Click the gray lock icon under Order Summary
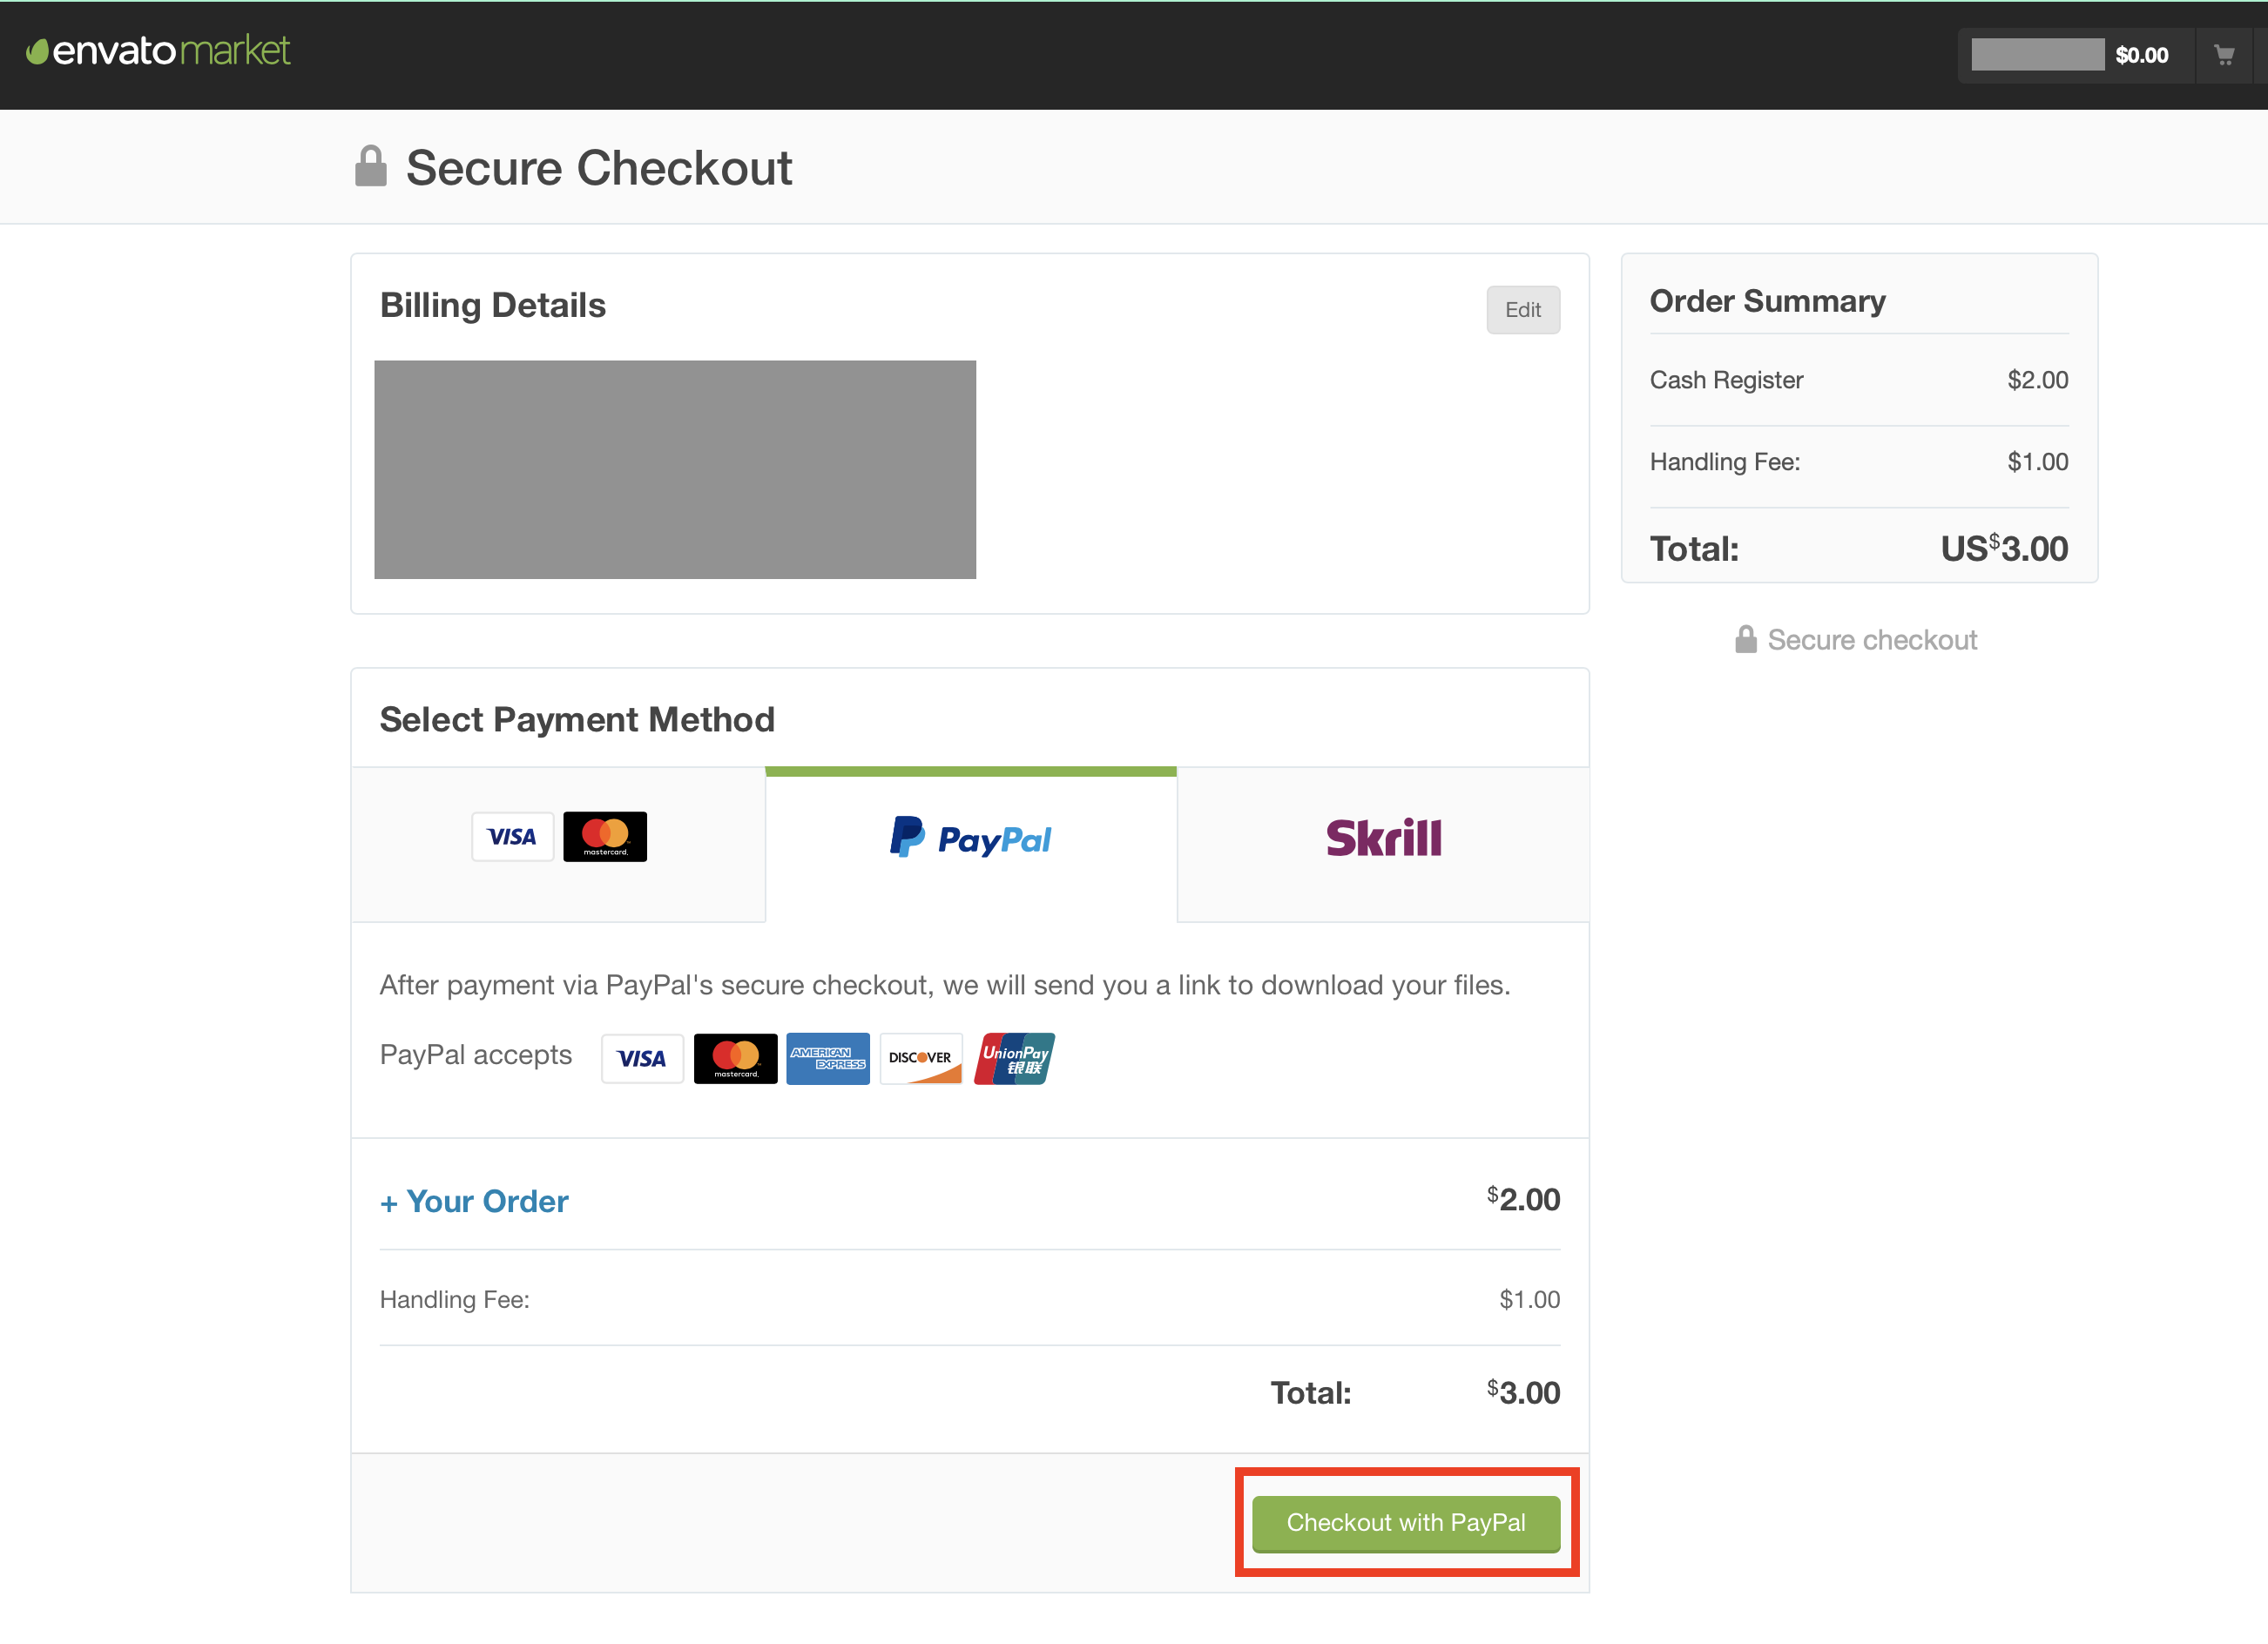The width and height of the screenshot is (2268, 1644). point(1745,640)
